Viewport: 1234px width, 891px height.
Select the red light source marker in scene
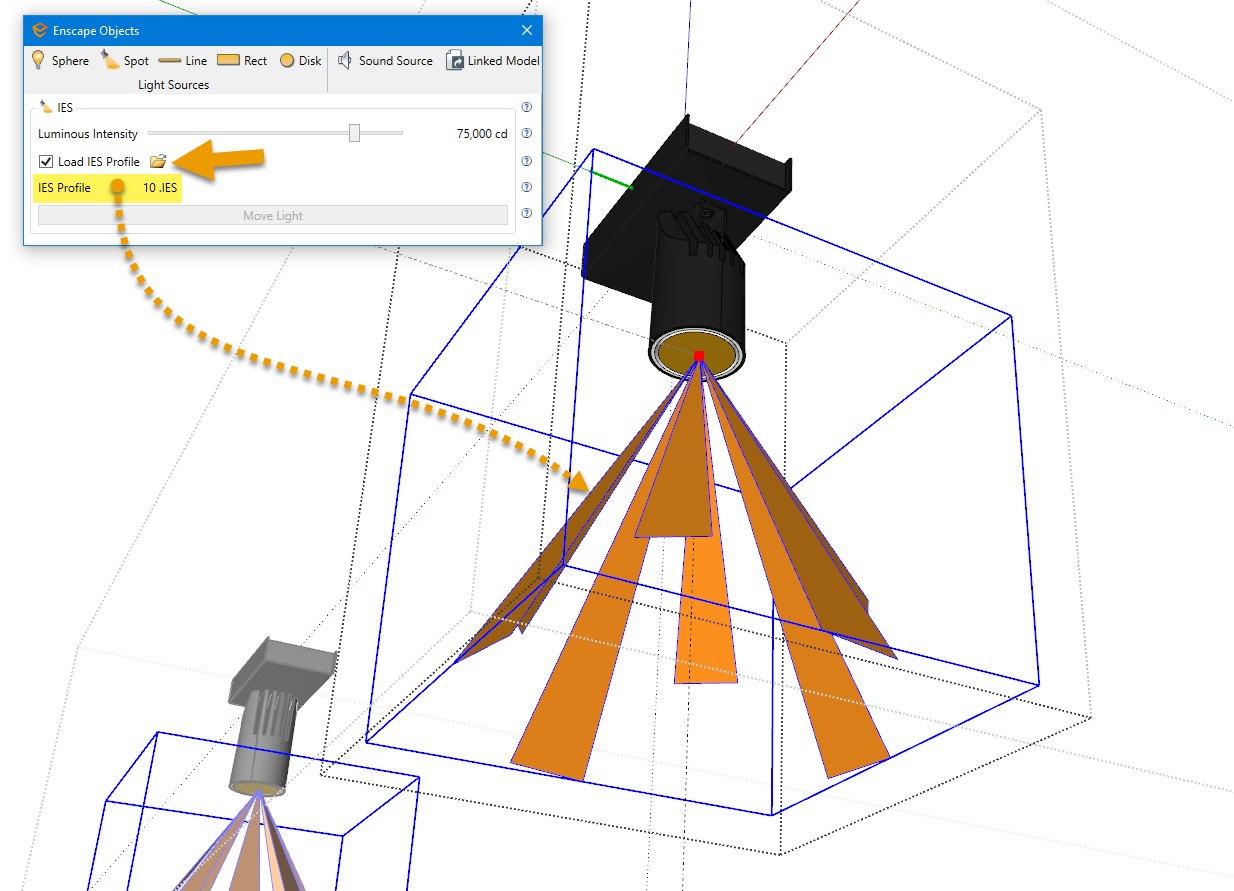pyautogui.click(x=698, y=355)
